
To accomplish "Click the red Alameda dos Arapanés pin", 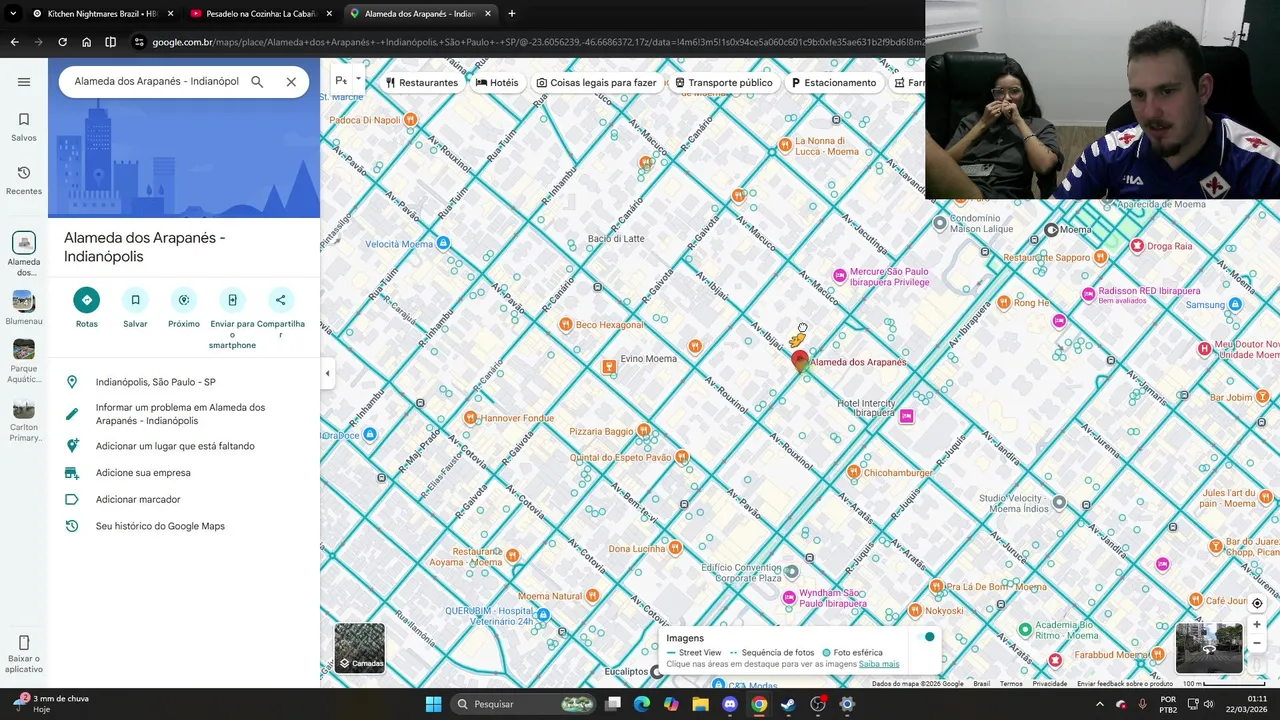I will (799, 362).
